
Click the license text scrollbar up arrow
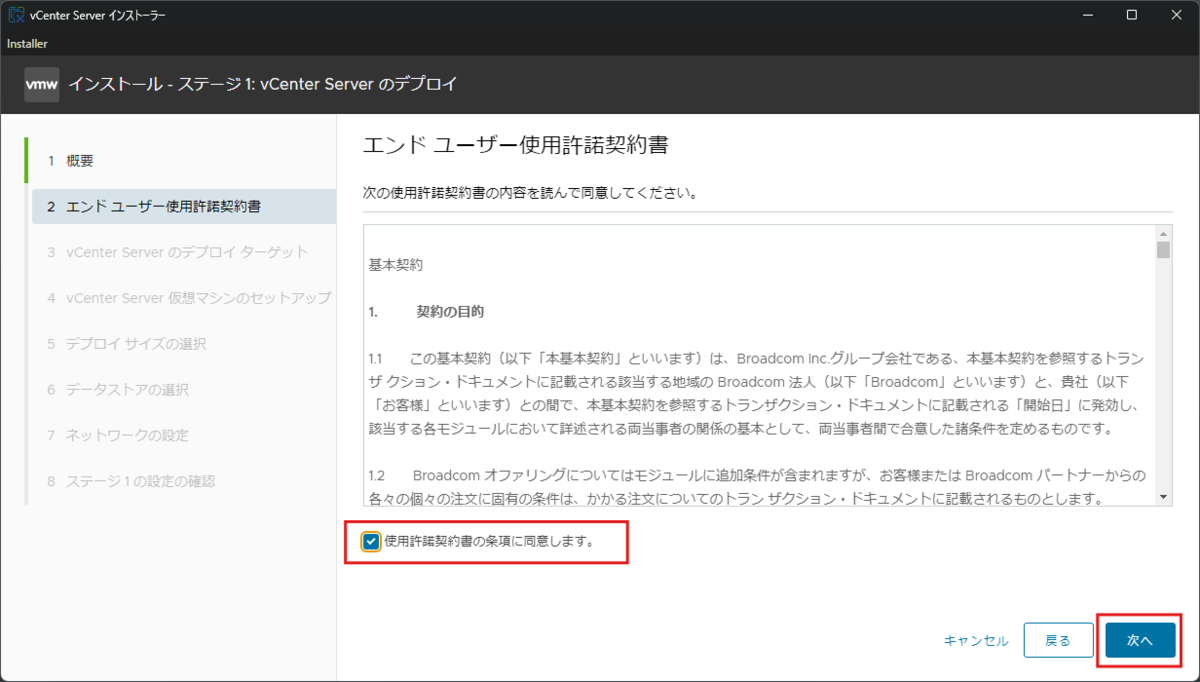(1163, 233)
